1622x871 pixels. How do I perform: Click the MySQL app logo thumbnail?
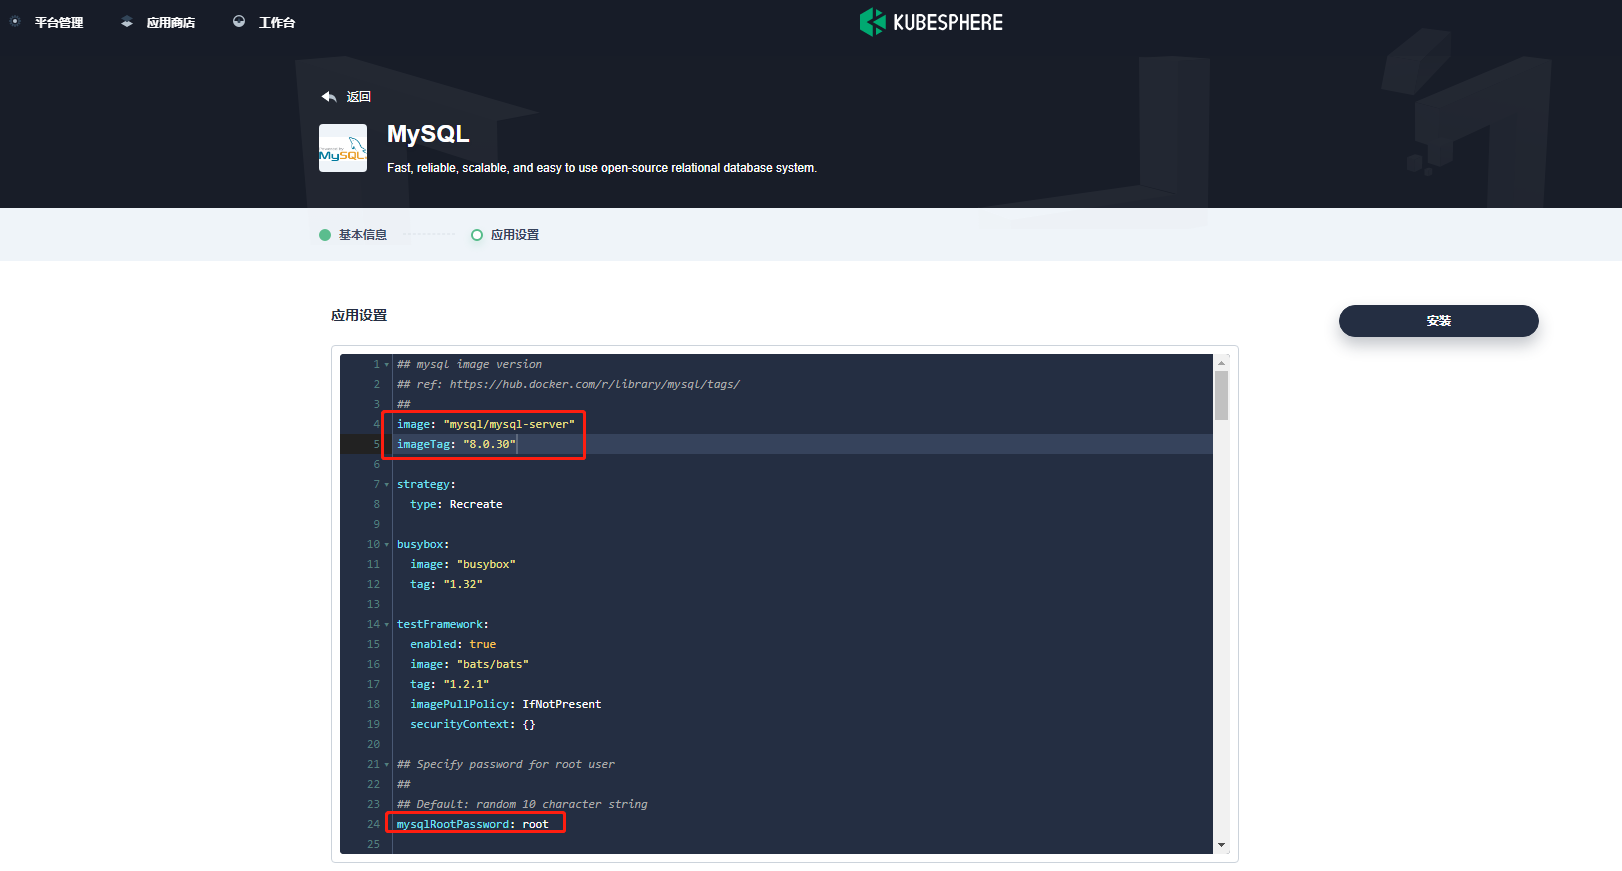click(x=343, y=148)
